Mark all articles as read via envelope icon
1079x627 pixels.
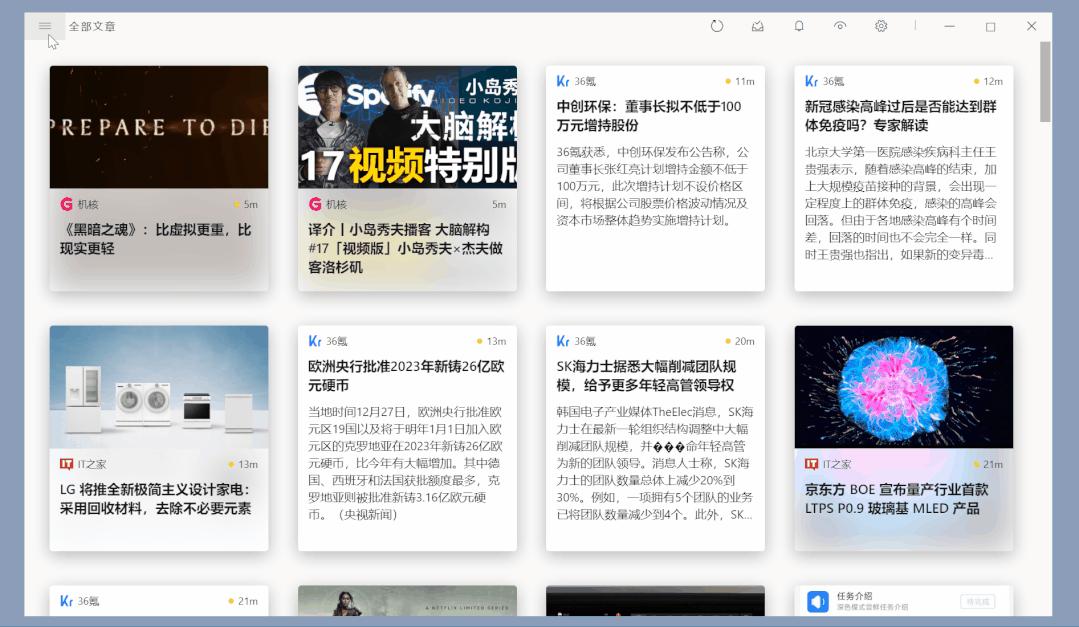click(757, 27)
